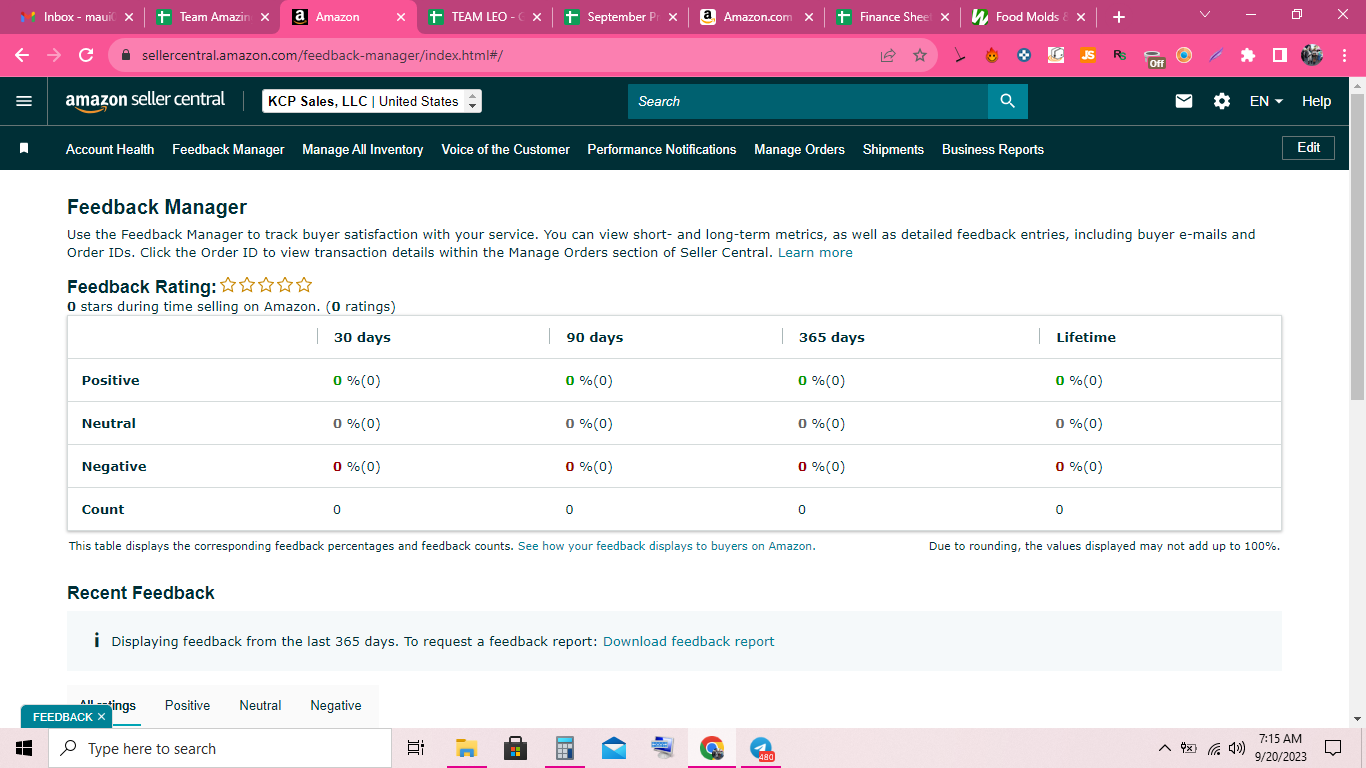Click Download feedback report link
1366x768 pixels.
[689, 642]
